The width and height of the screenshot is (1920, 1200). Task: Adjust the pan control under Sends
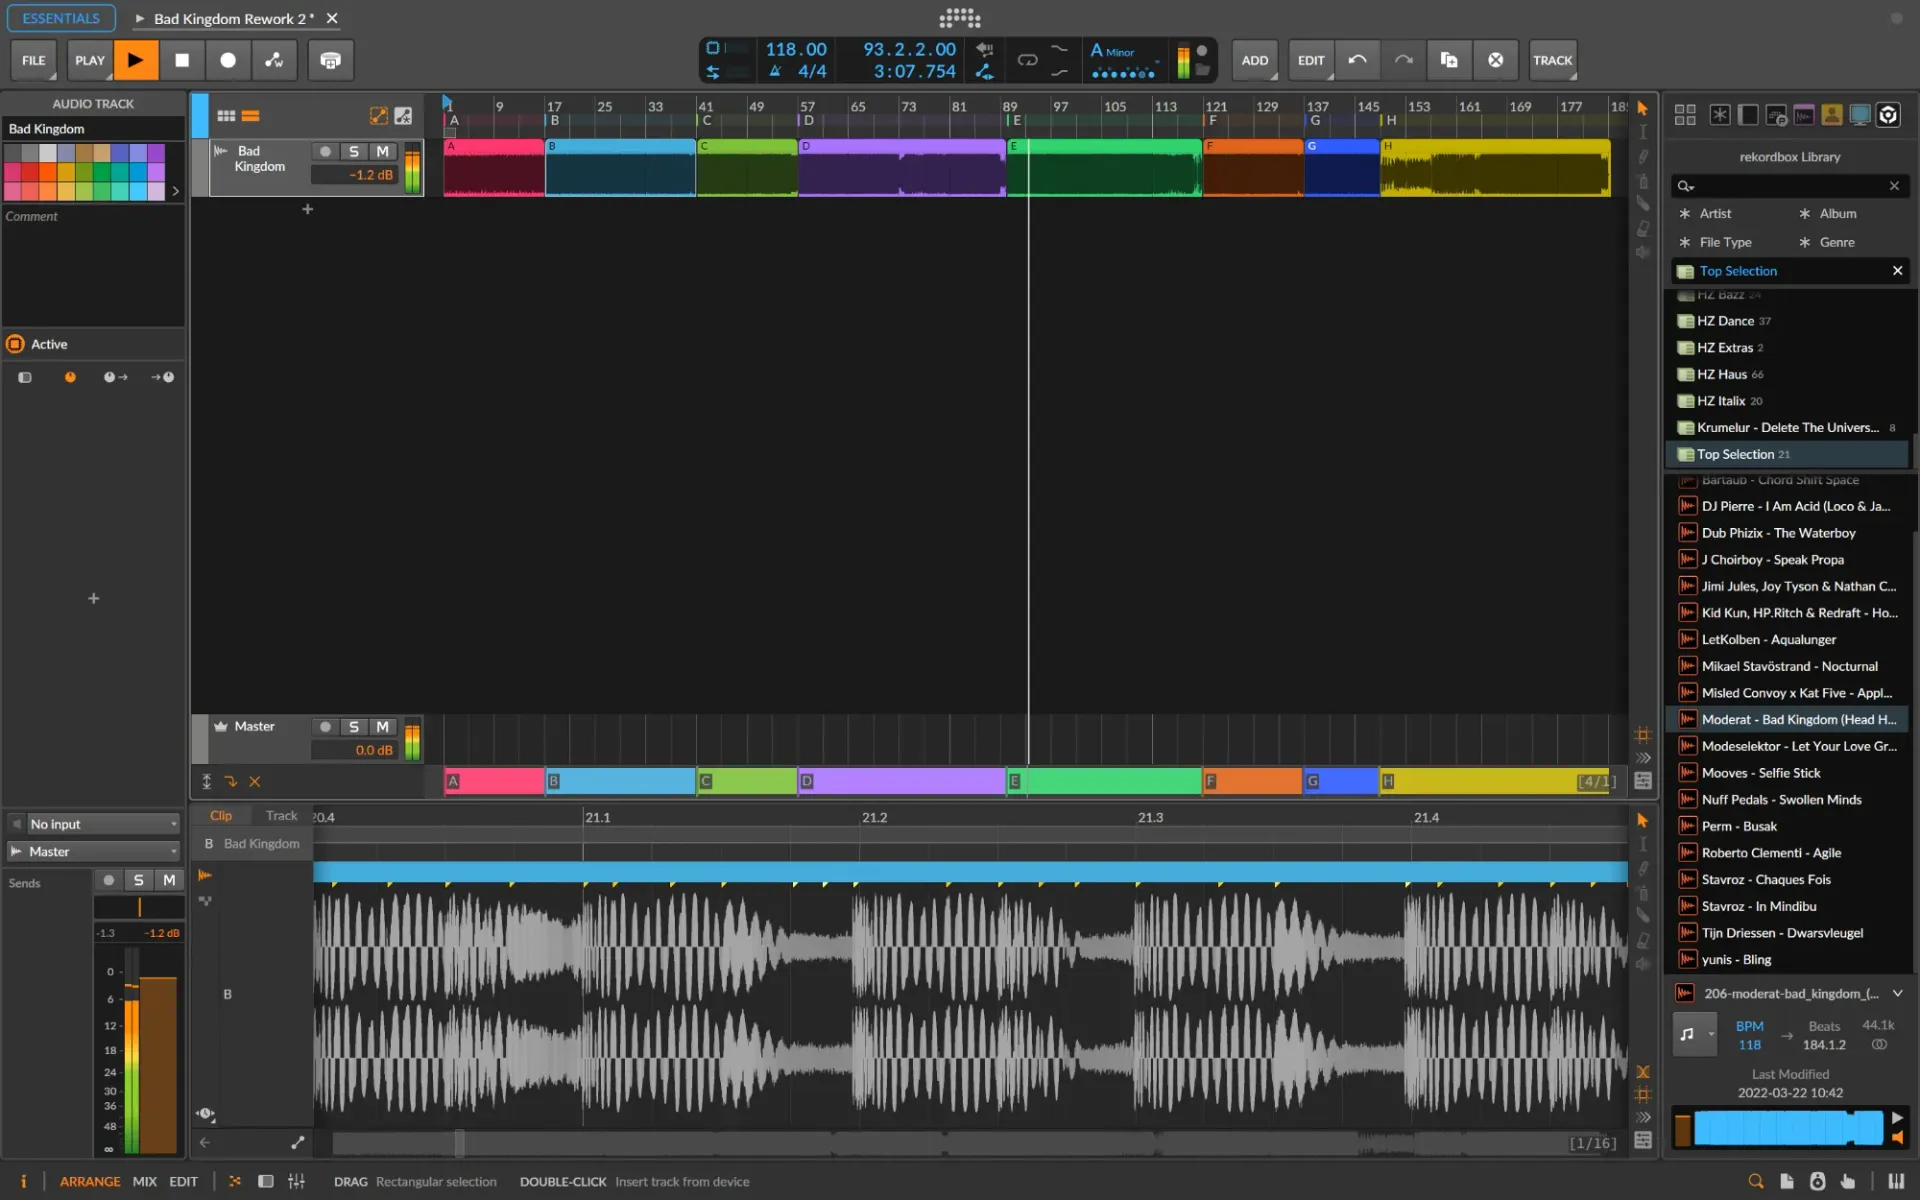point(139,907)
